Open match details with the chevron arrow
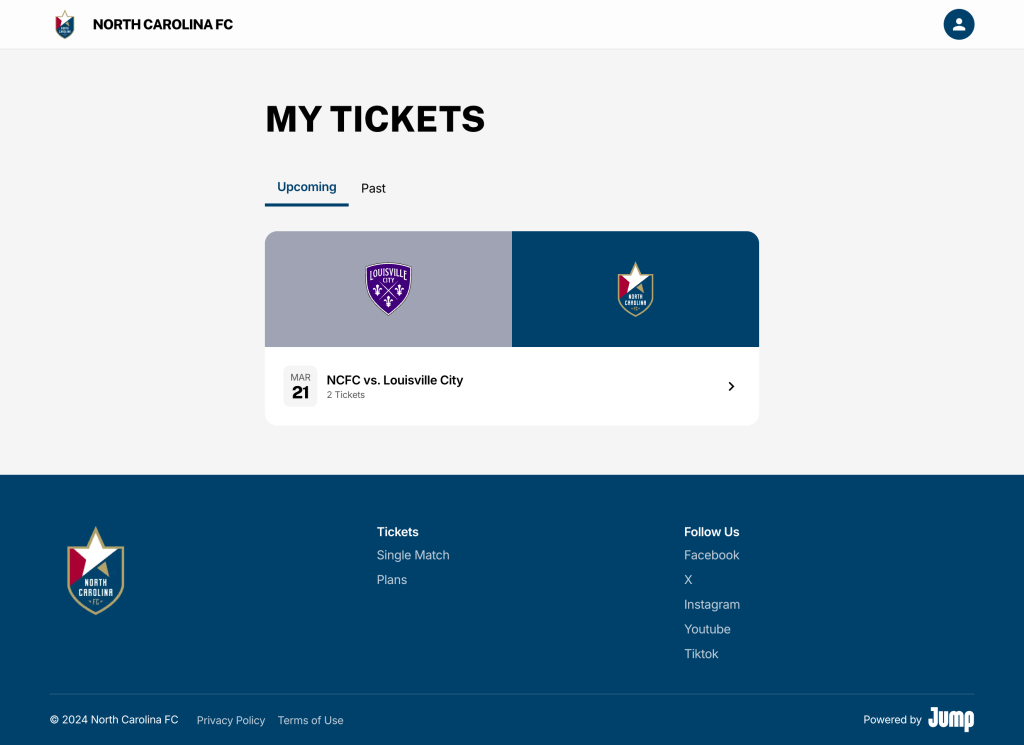The image size is (1024, 745). coord(731,387)
